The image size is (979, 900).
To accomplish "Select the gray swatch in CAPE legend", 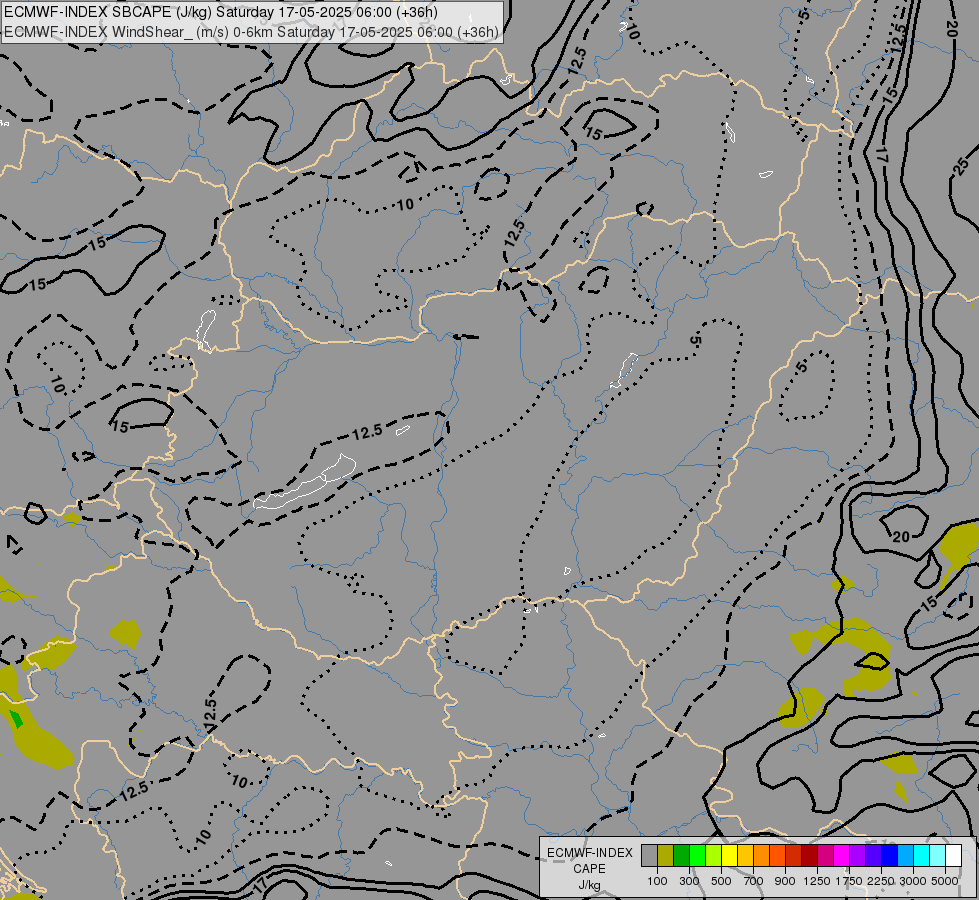I will [649, 855].
